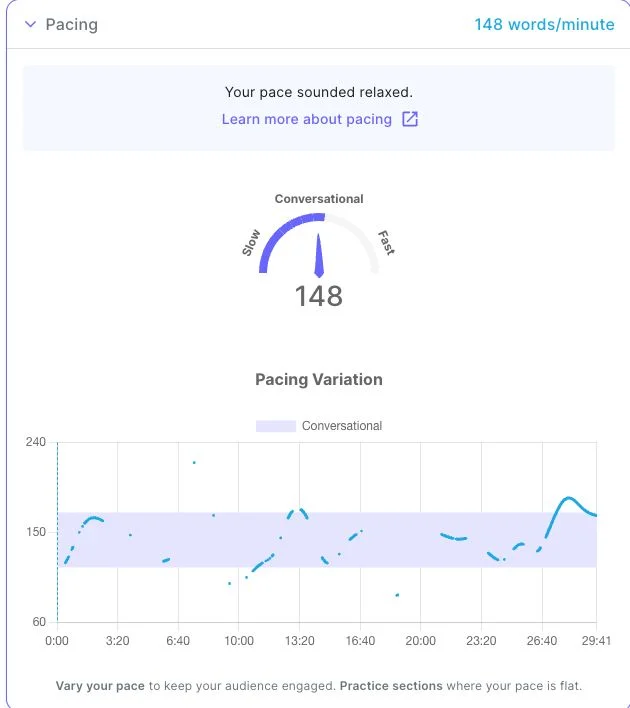Open Learn more about pacing link
The image size is (630, 708).
tap(307, 119)
